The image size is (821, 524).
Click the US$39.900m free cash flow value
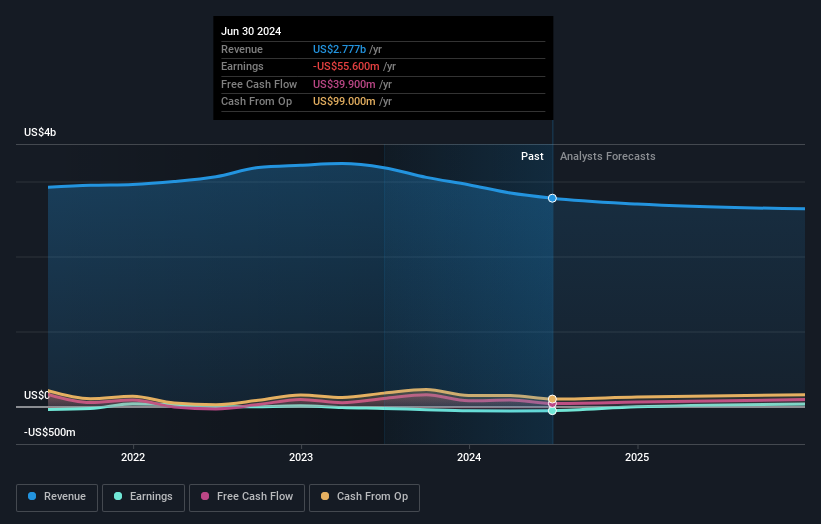(344, 84)
